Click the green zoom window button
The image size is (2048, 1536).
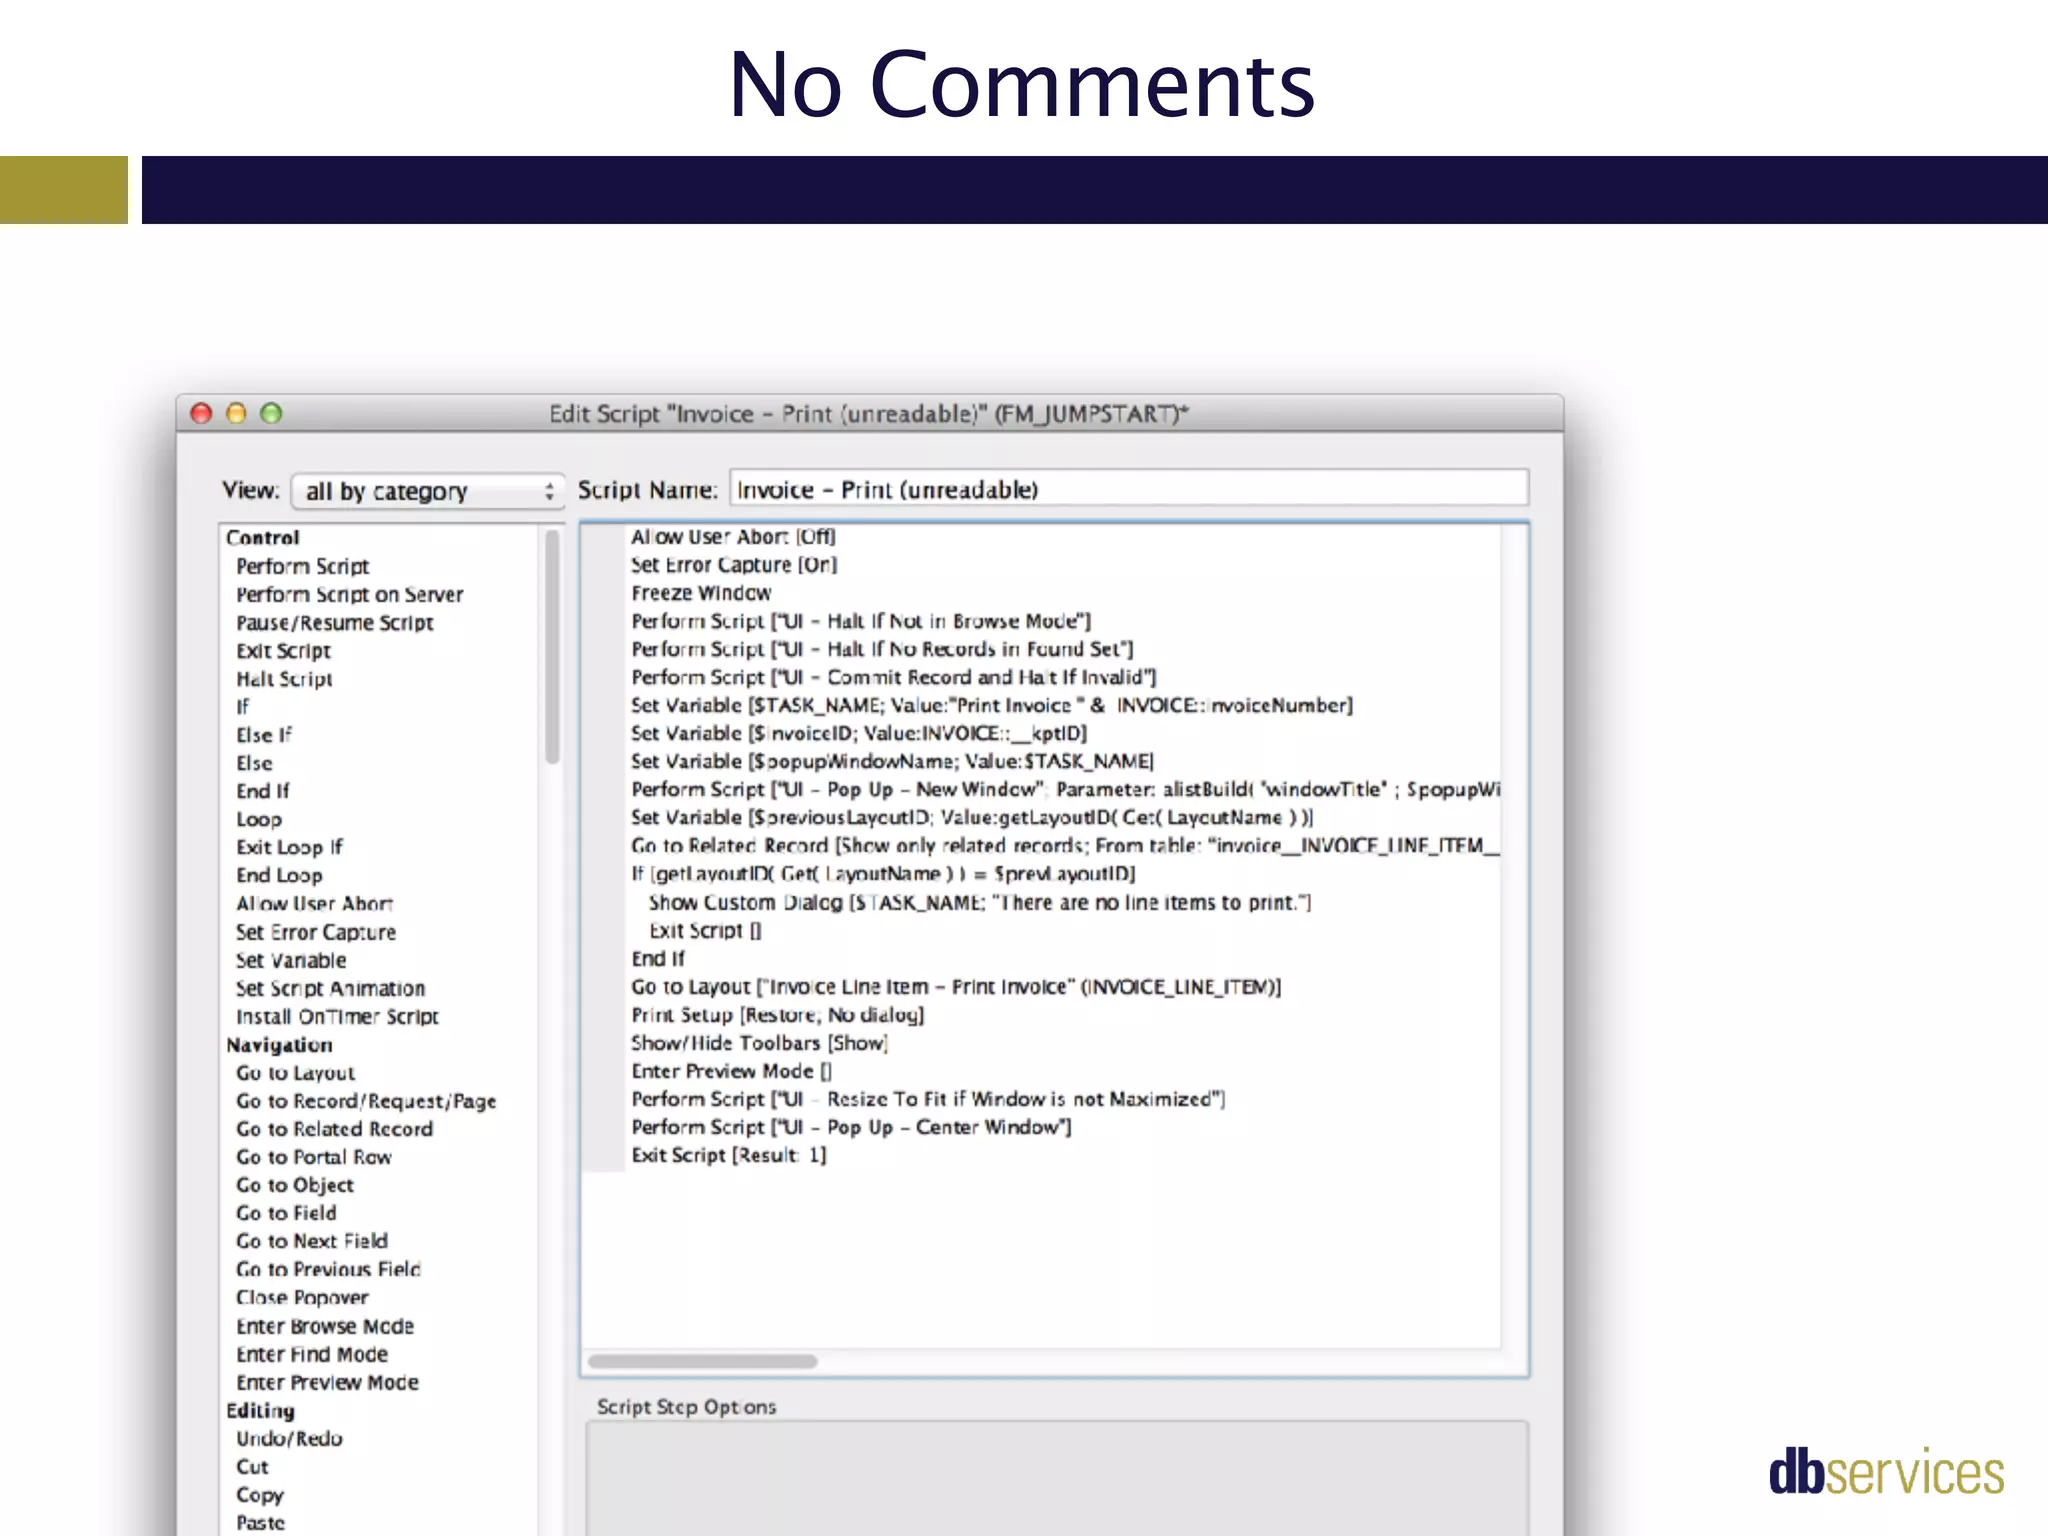click(271, 413)
